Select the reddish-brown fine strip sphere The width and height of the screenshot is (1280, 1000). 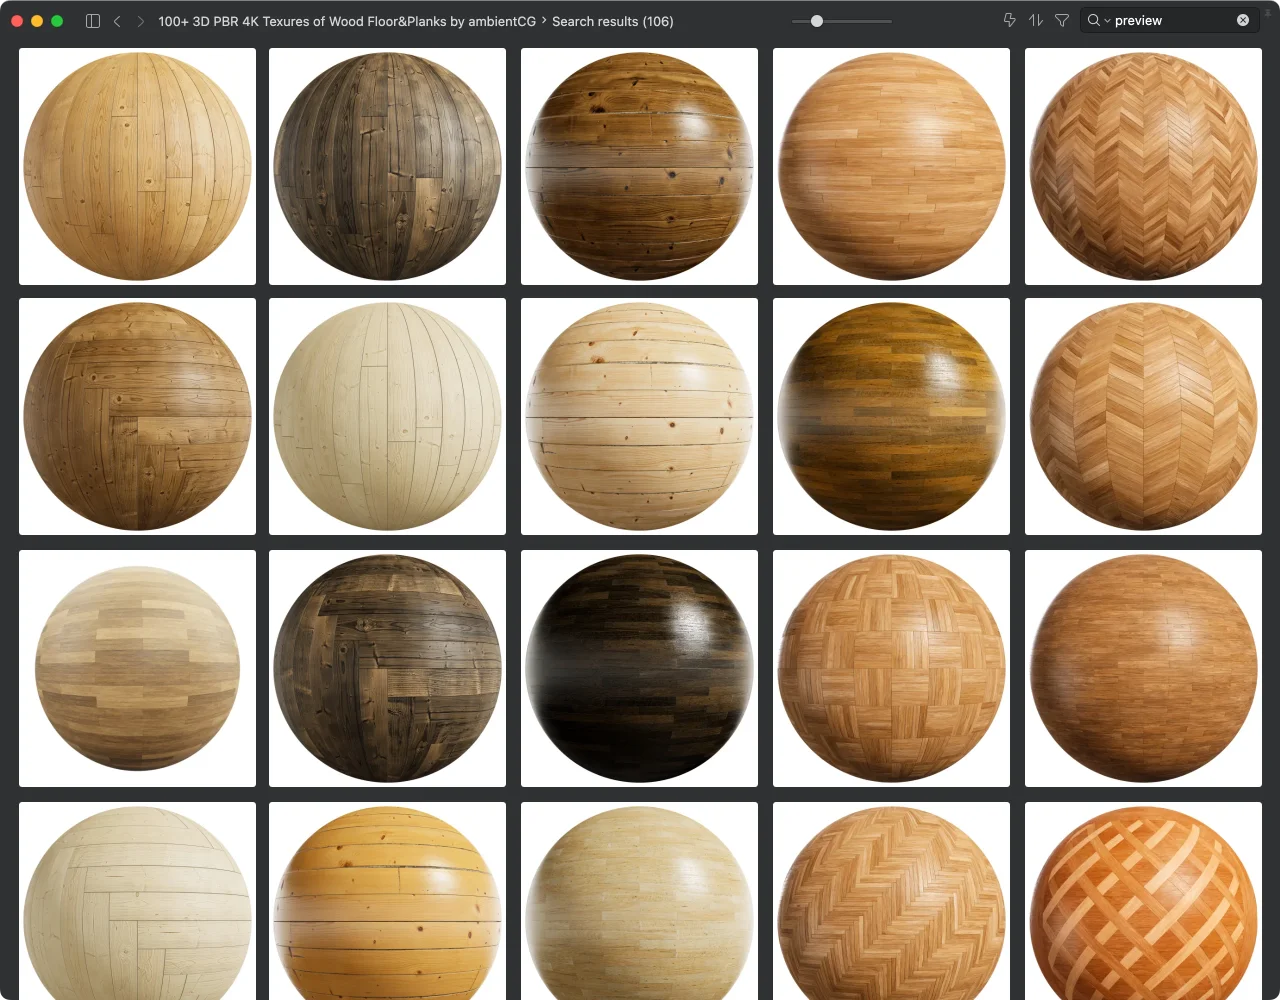pos(1143,668)
